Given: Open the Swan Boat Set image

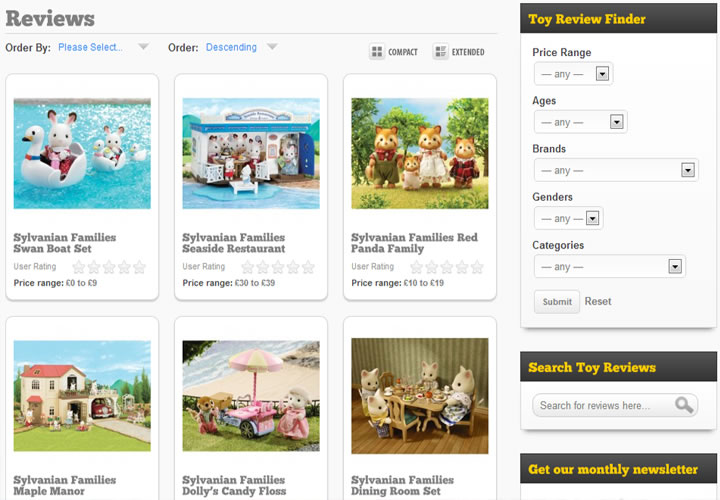Looking at the screenshot, I should pyautogui.click(x=82, y=153).
